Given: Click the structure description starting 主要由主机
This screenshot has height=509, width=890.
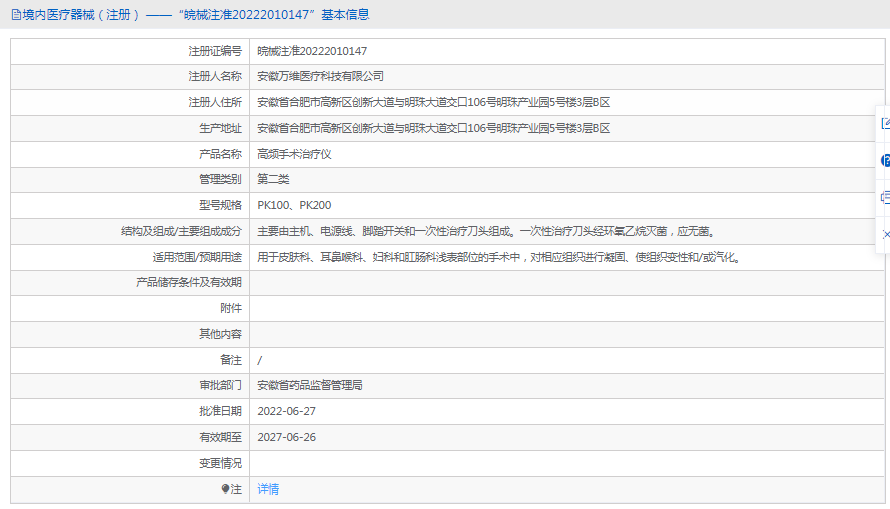Looking at the screenshot, I should tap(487, 232).
